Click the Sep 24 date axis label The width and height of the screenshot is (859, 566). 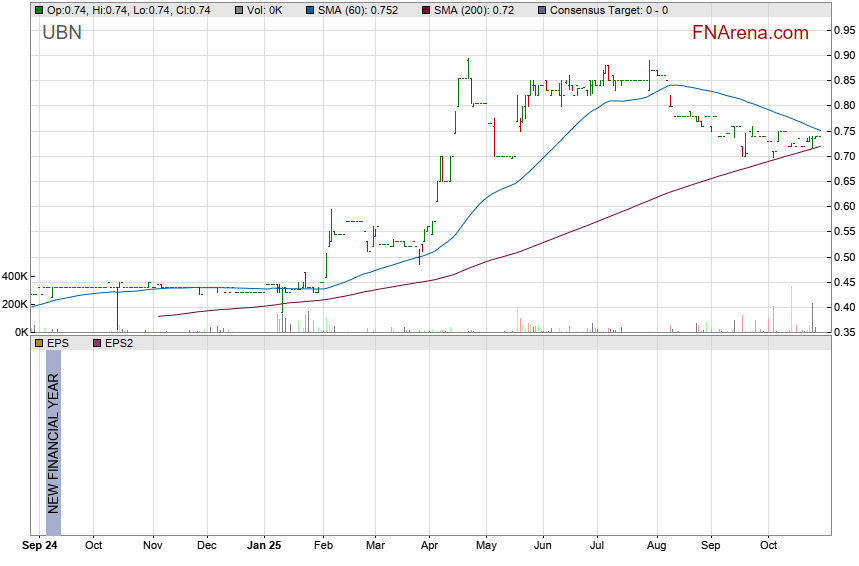tap(40, 546)
